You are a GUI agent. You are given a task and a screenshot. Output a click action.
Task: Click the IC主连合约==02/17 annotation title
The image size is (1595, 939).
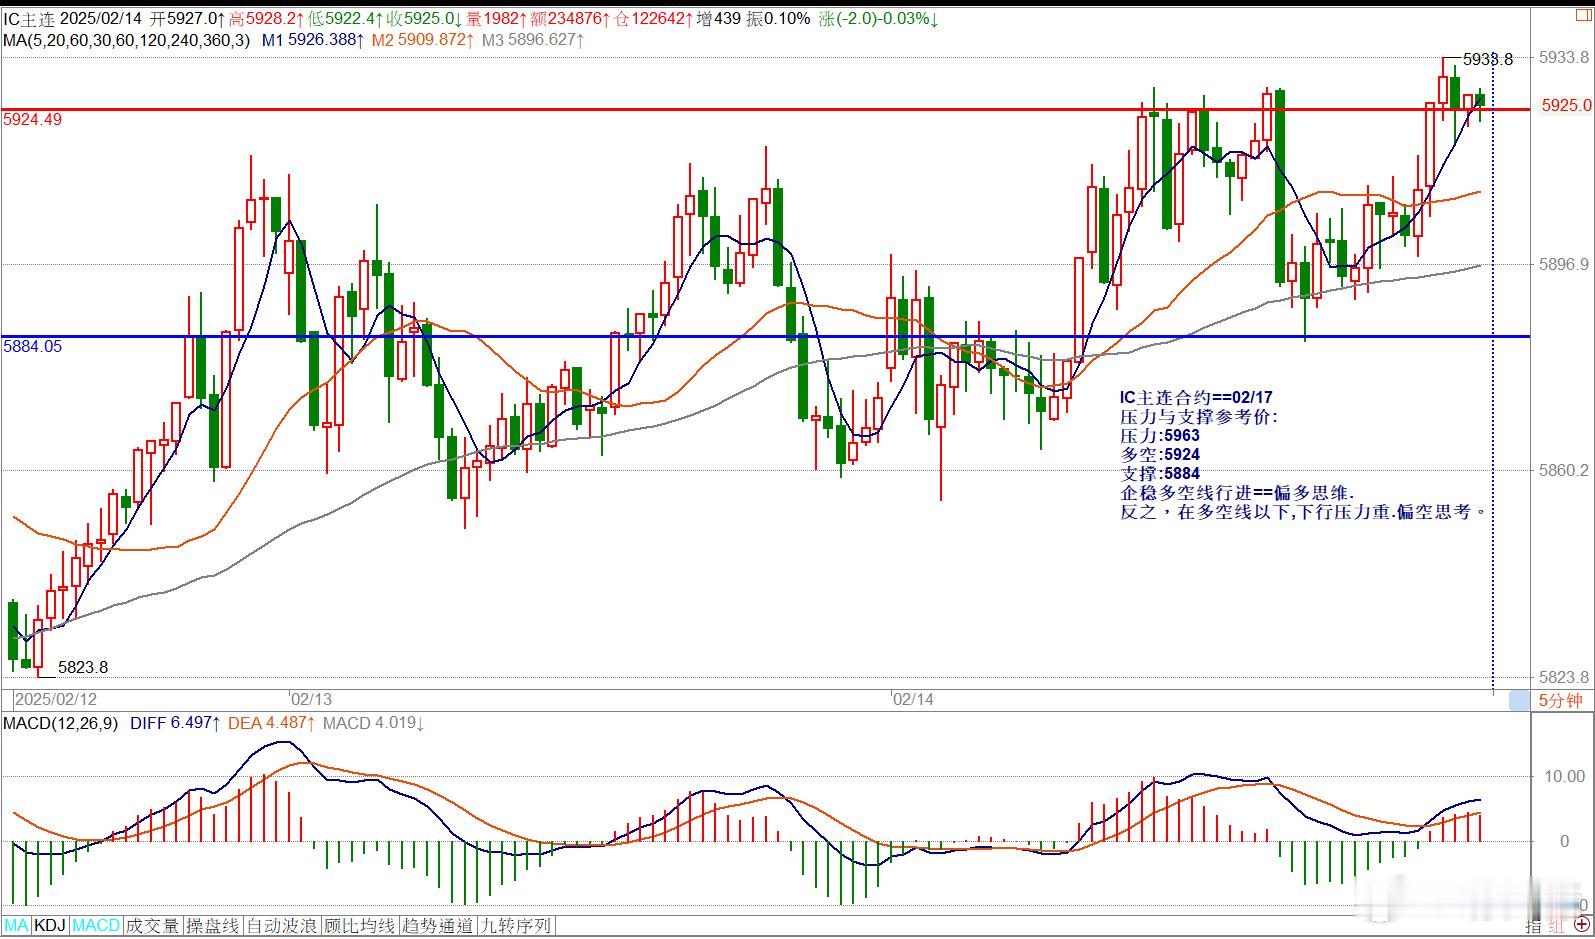(x=1196, y=398)
